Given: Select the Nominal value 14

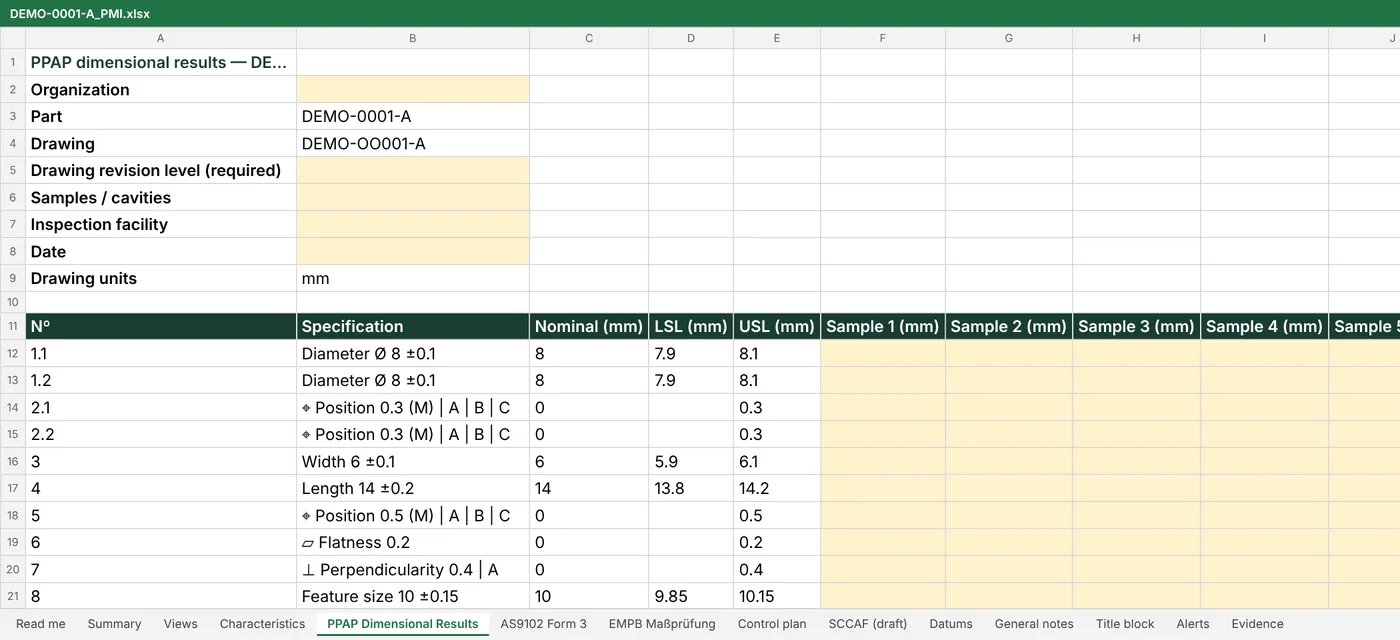Looking at the screenshot, I should [x=589, y=488].
